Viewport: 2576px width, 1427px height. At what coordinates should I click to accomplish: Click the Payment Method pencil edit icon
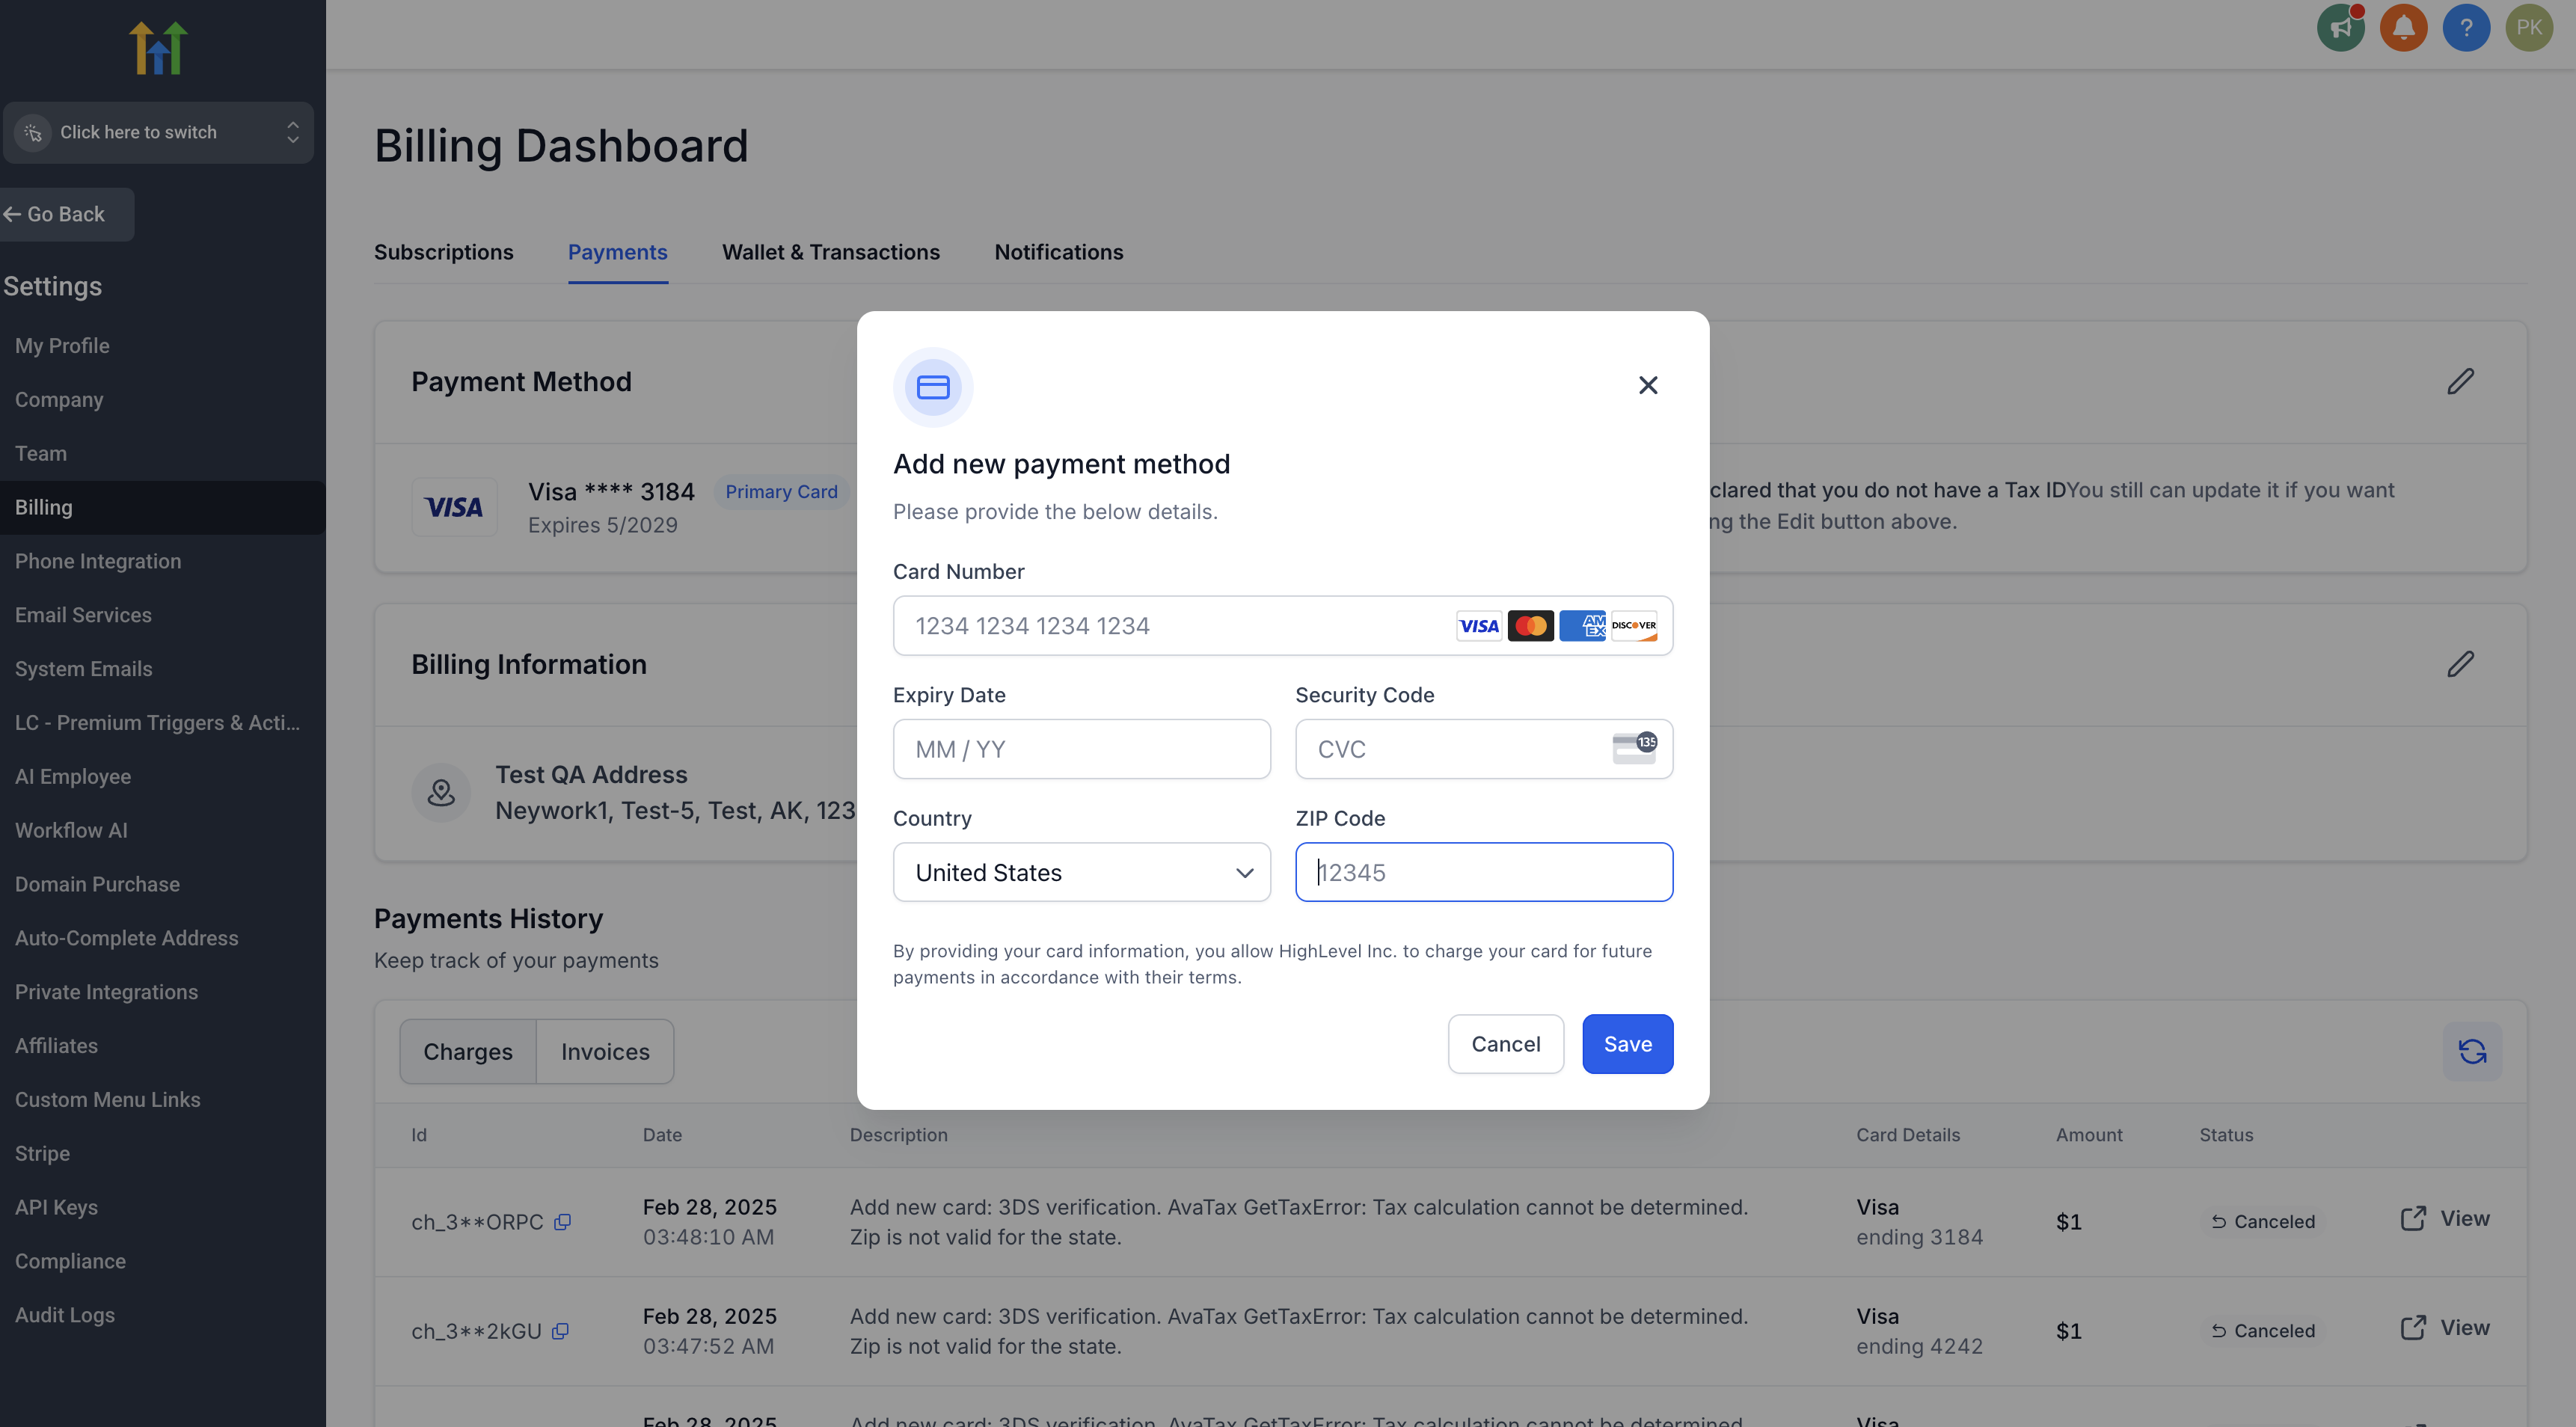click(2460, 382)
